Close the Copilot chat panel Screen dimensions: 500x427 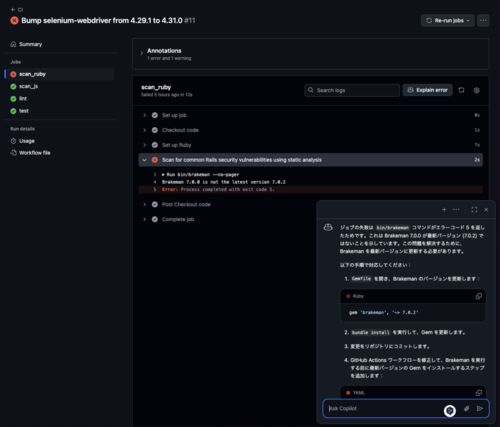[x=486, y=210]
